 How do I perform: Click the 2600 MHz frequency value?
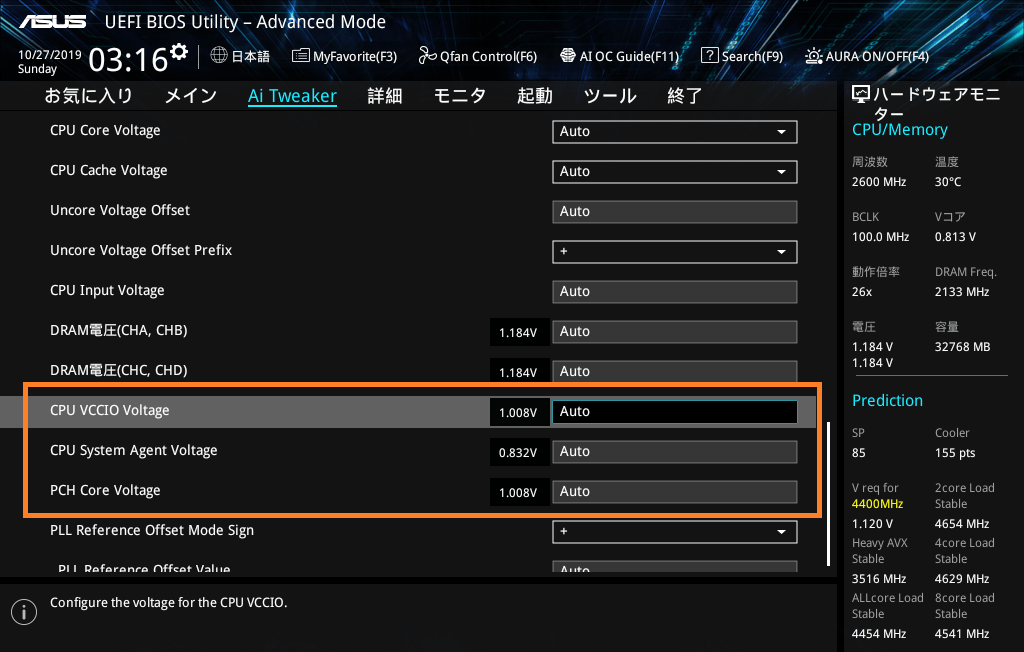[x=878, y=182]
